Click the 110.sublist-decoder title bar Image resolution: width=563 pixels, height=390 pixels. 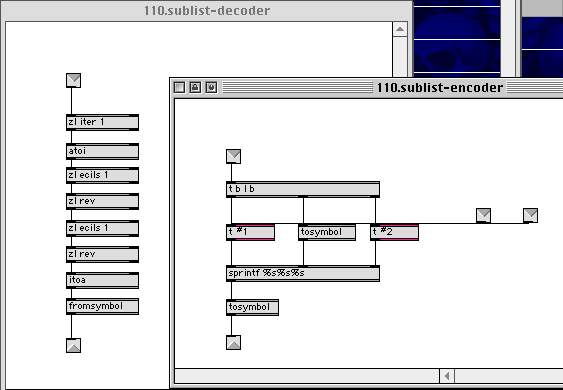point(207,10)
